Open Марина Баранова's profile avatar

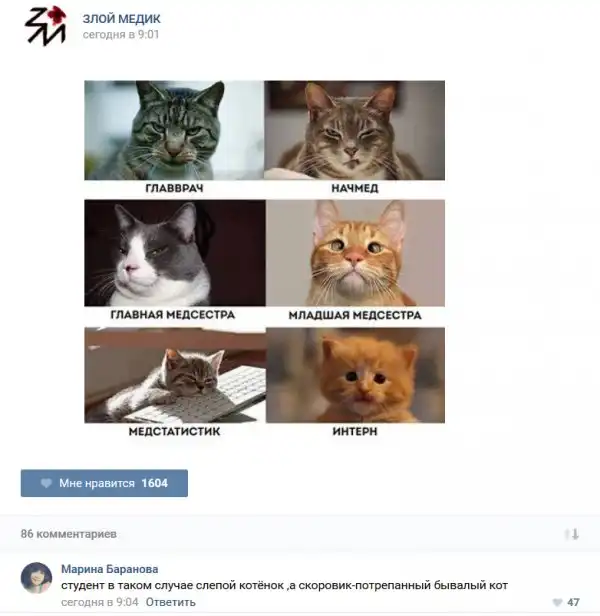(x=37, y=578)
